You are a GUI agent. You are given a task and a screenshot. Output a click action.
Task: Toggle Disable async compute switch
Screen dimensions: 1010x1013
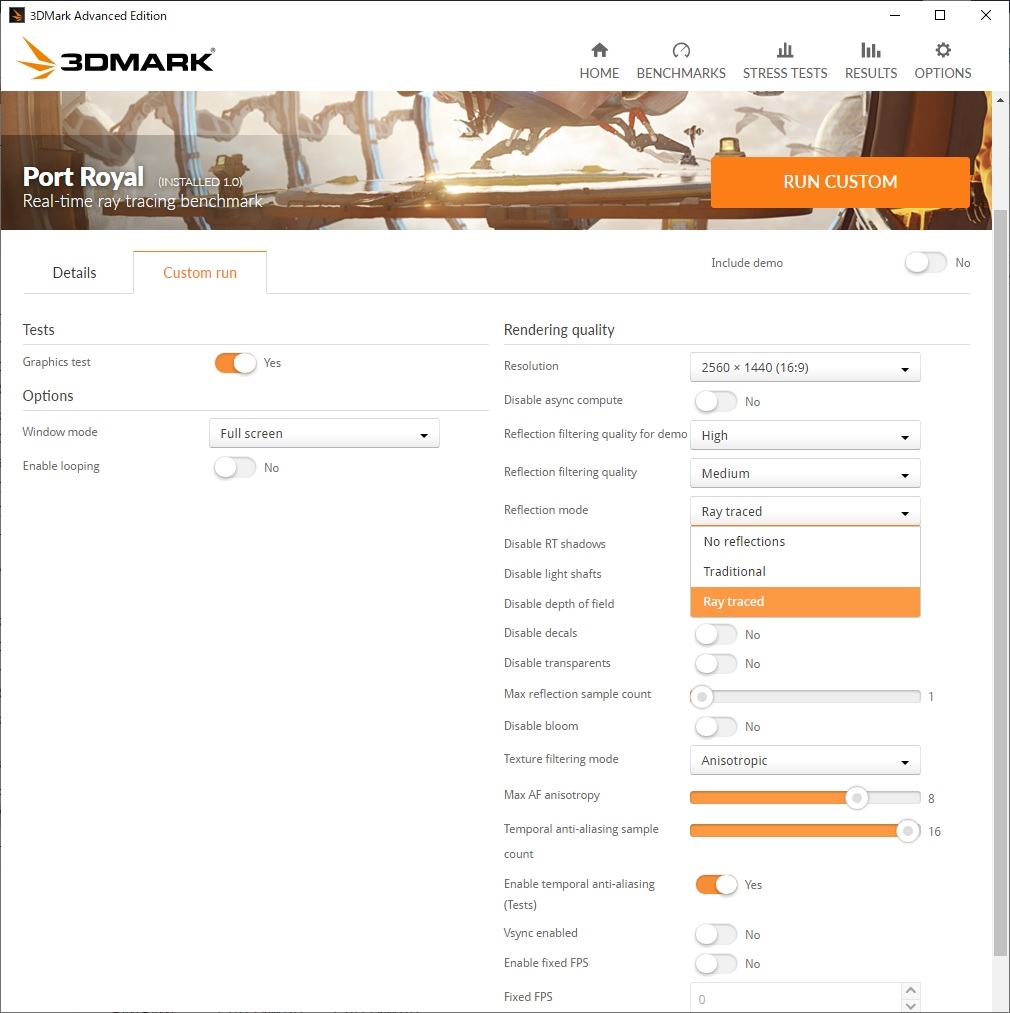tap(715, 401)
